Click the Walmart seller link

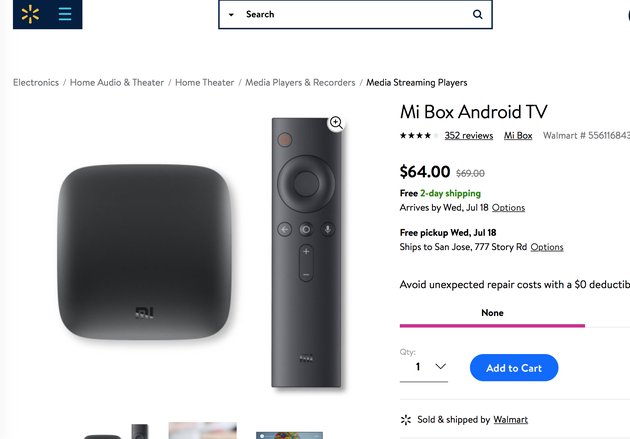click(509, 420)
